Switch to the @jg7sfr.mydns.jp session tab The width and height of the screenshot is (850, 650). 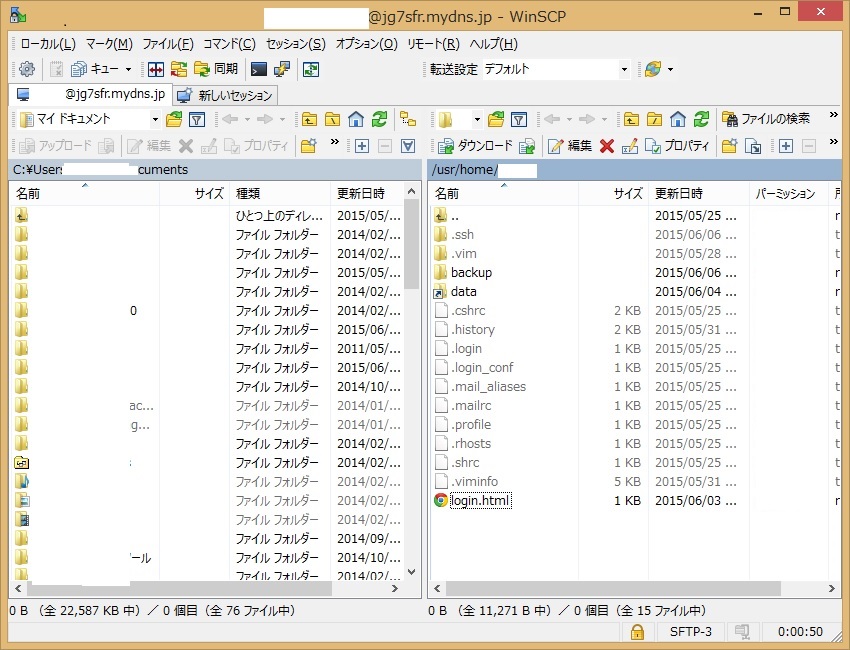tap(91, 94)
